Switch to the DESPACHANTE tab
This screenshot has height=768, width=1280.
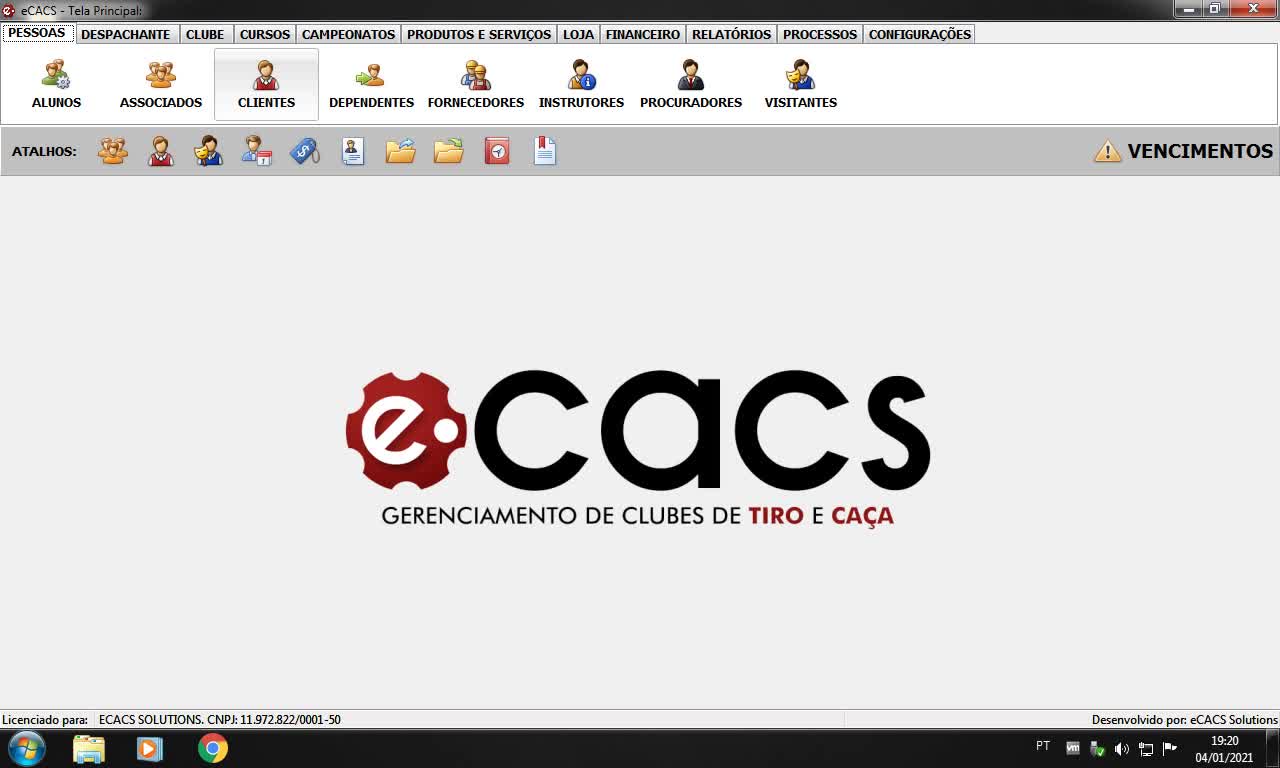tap(126, 34)
